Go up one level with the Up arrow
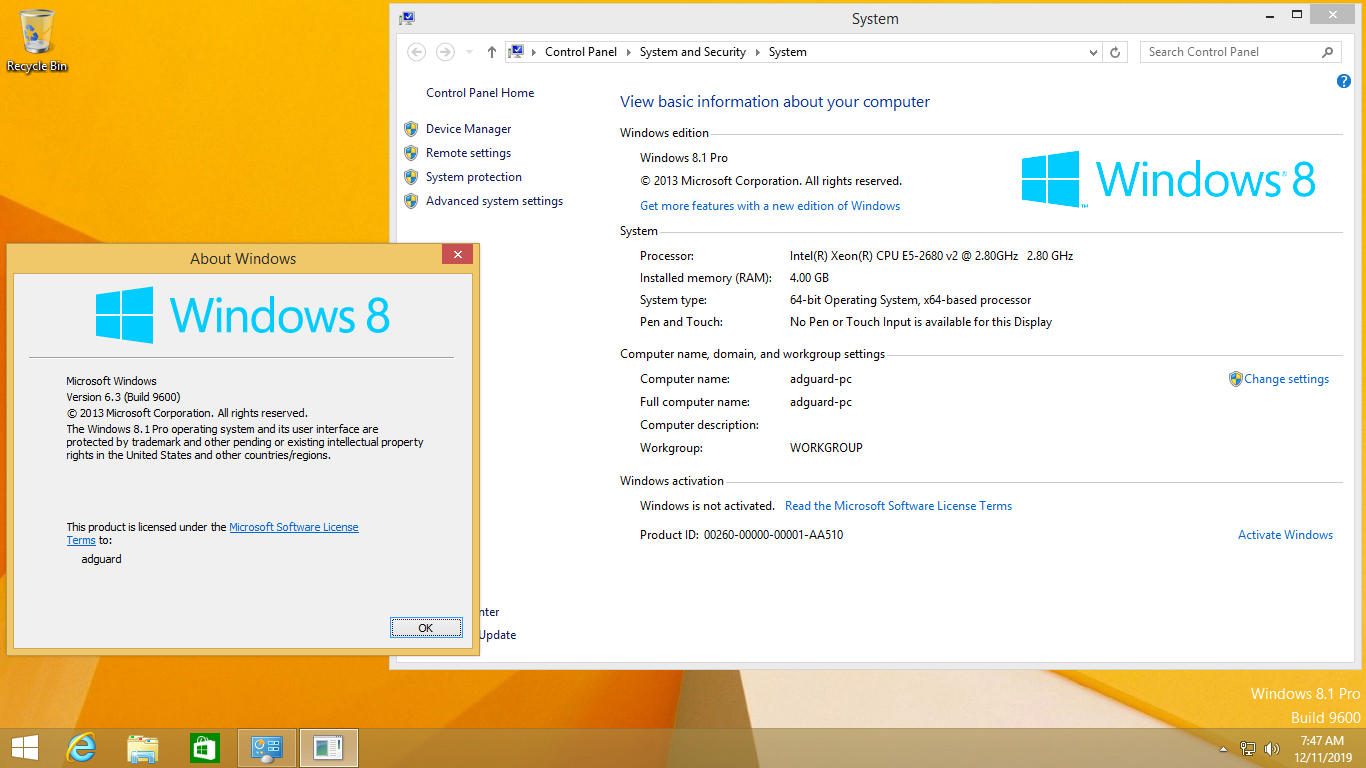The width and height of the screenshot is (1366, 768). click(x=491, y=52)
